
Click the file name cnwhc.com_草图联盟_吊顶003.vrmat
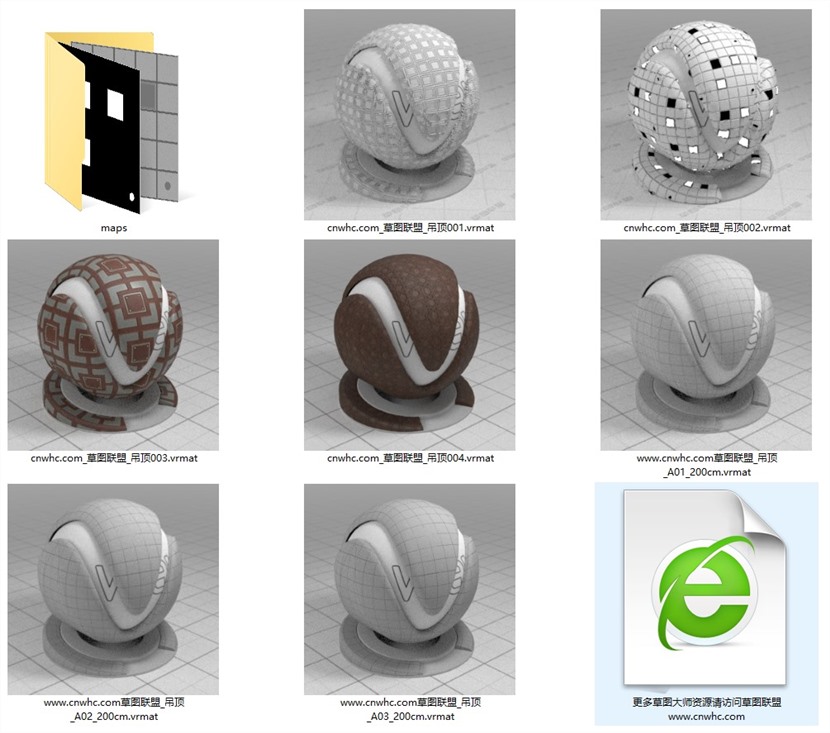(x=114, y=458)
